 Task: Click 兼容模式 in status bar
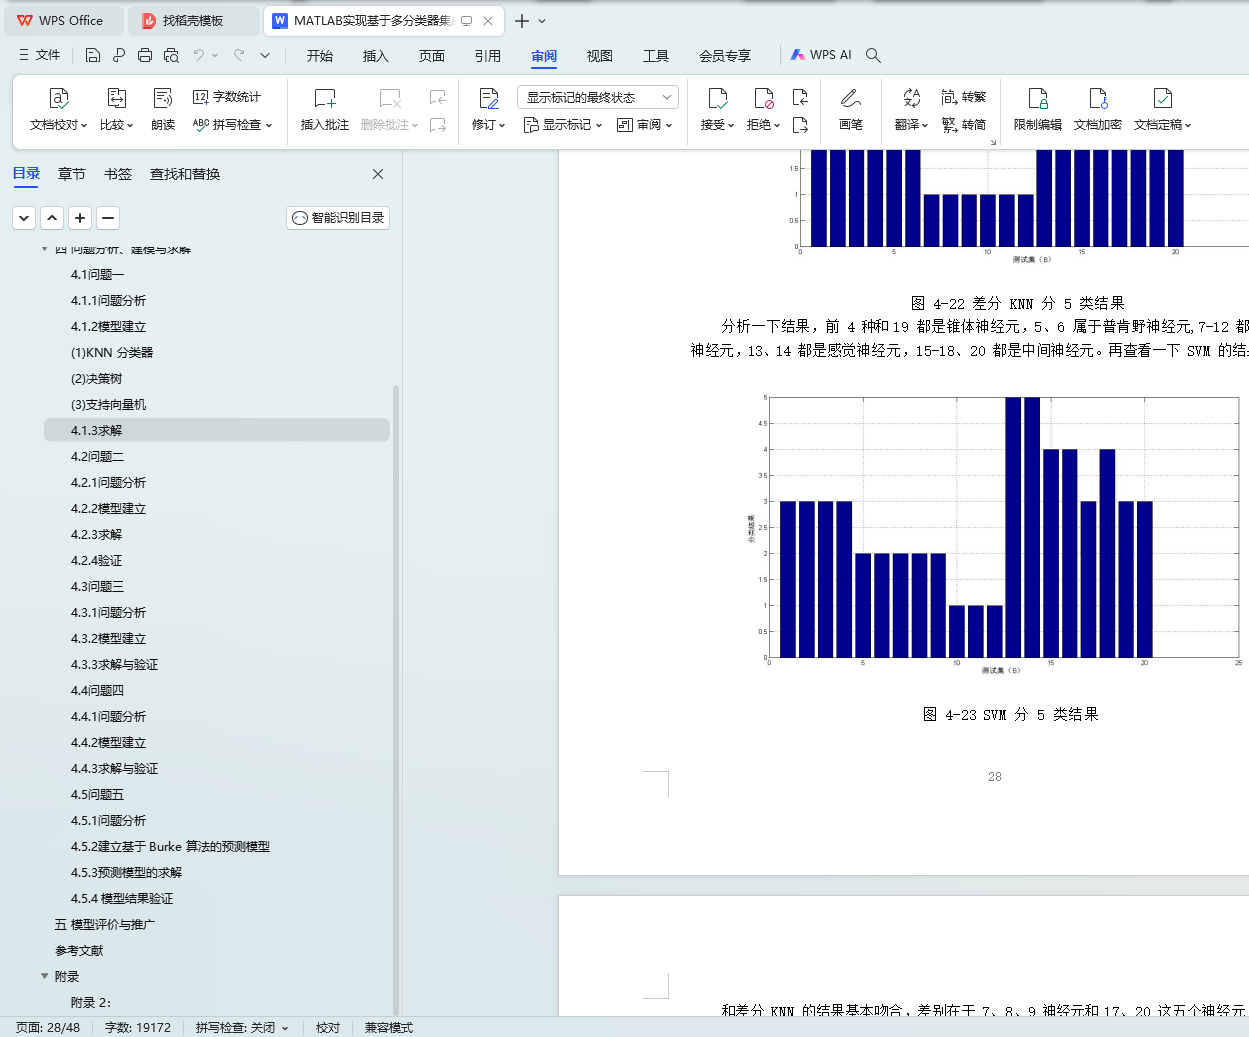click(x=389, y=1027)
